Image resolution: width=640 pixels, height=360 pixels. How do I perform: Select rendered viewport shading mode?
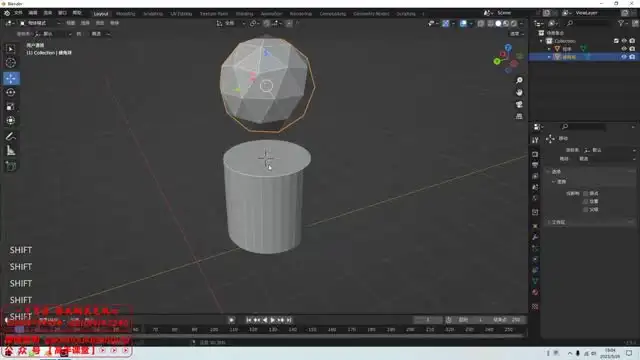pos(514,23)
